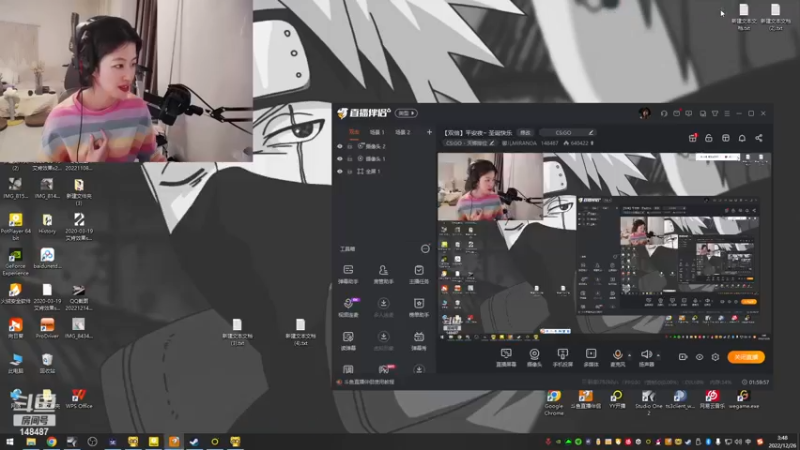This screenshot has height=450, width=800.
Task: Toggle the canvas unlock padlock icon
Action: point(709,138)
